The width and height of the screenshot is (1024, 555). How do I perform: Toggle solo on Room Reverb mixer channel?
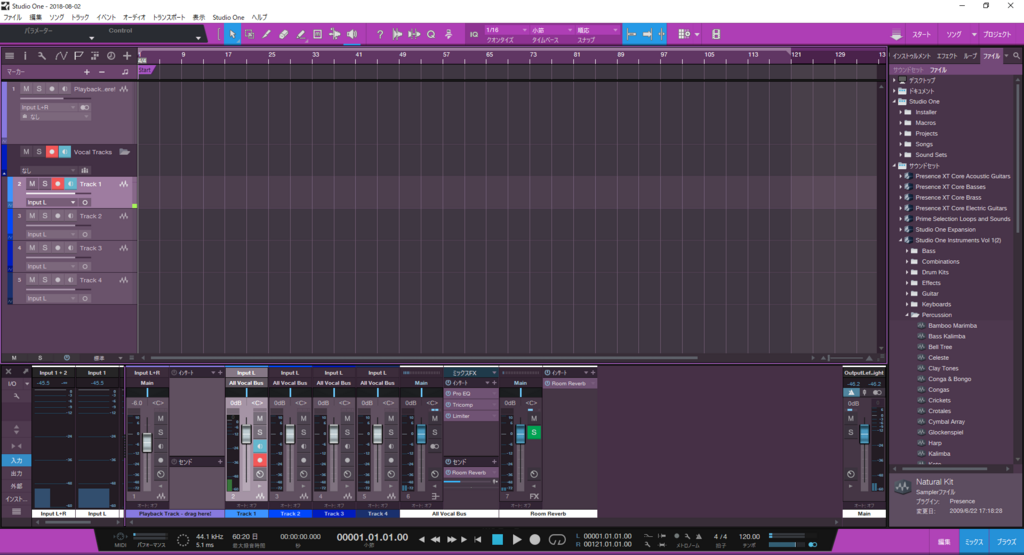(534, 432)
